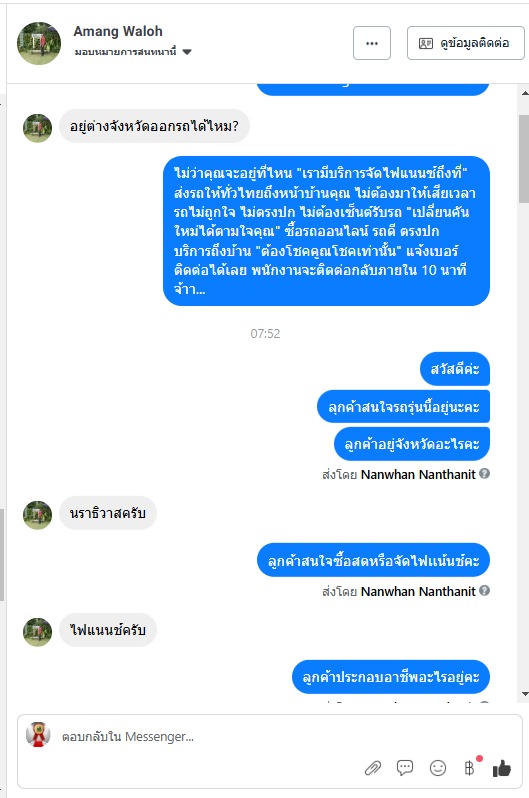529x798 pixels.
Task: Open the three-dots more options button
Action: point(372,43)
